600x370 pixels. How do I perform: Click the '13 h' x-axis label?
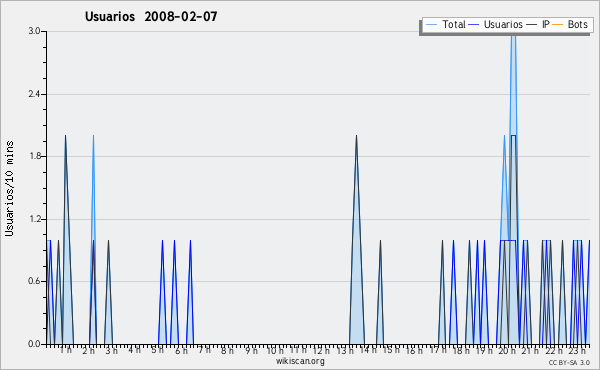point(345,350)
